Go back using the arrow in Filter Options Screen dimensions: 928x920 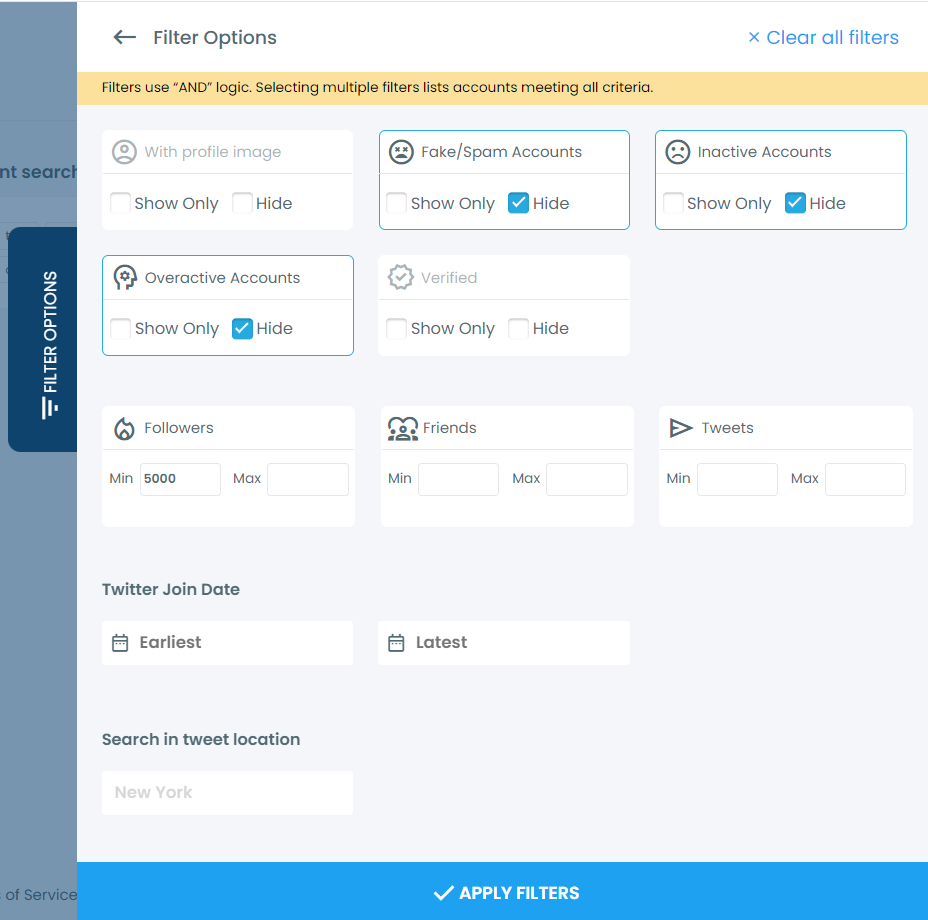click(124, 37)
